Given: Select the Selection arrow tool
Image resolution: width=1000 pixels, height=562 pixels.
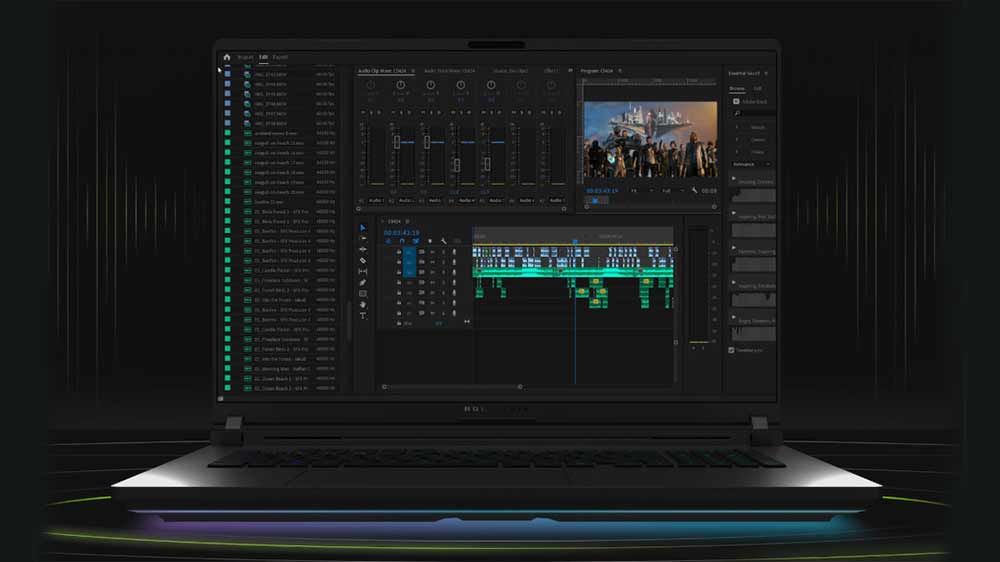Looking at the screenshot, I should pyautogui.click(x=363, y=228).
